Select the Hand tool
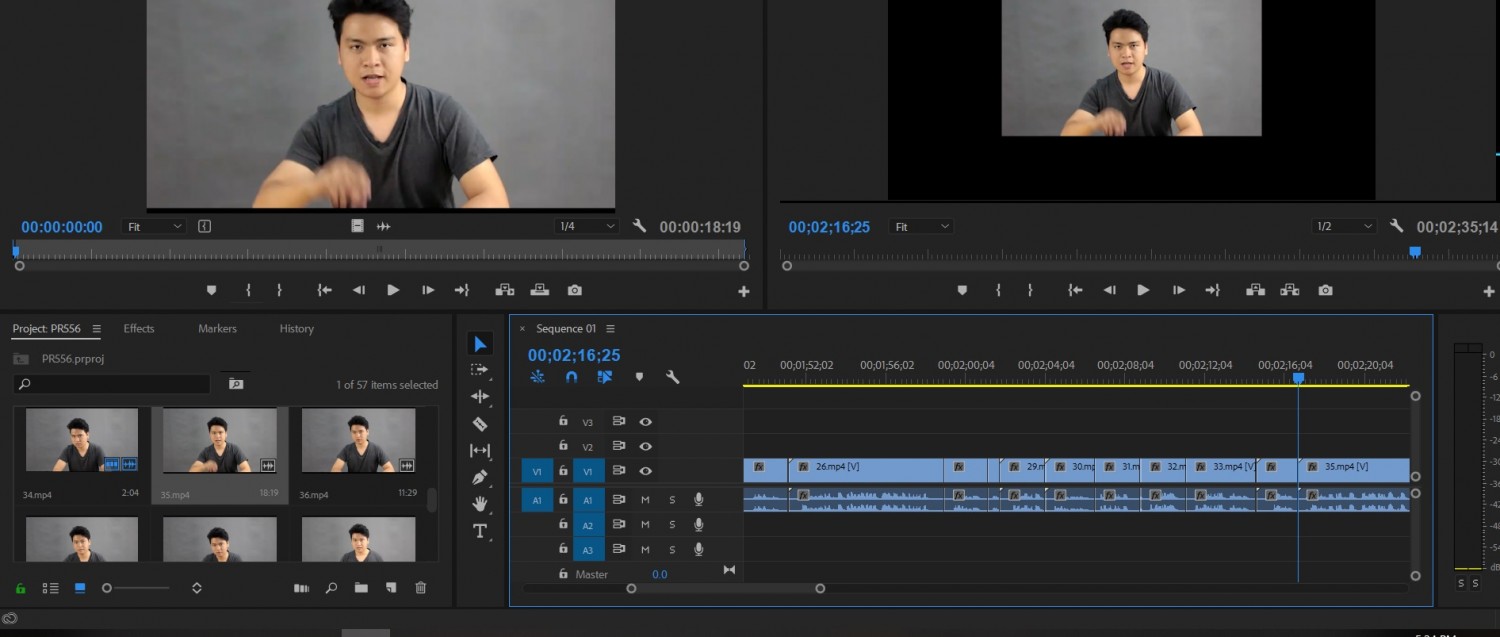 (x=480, y=504)
